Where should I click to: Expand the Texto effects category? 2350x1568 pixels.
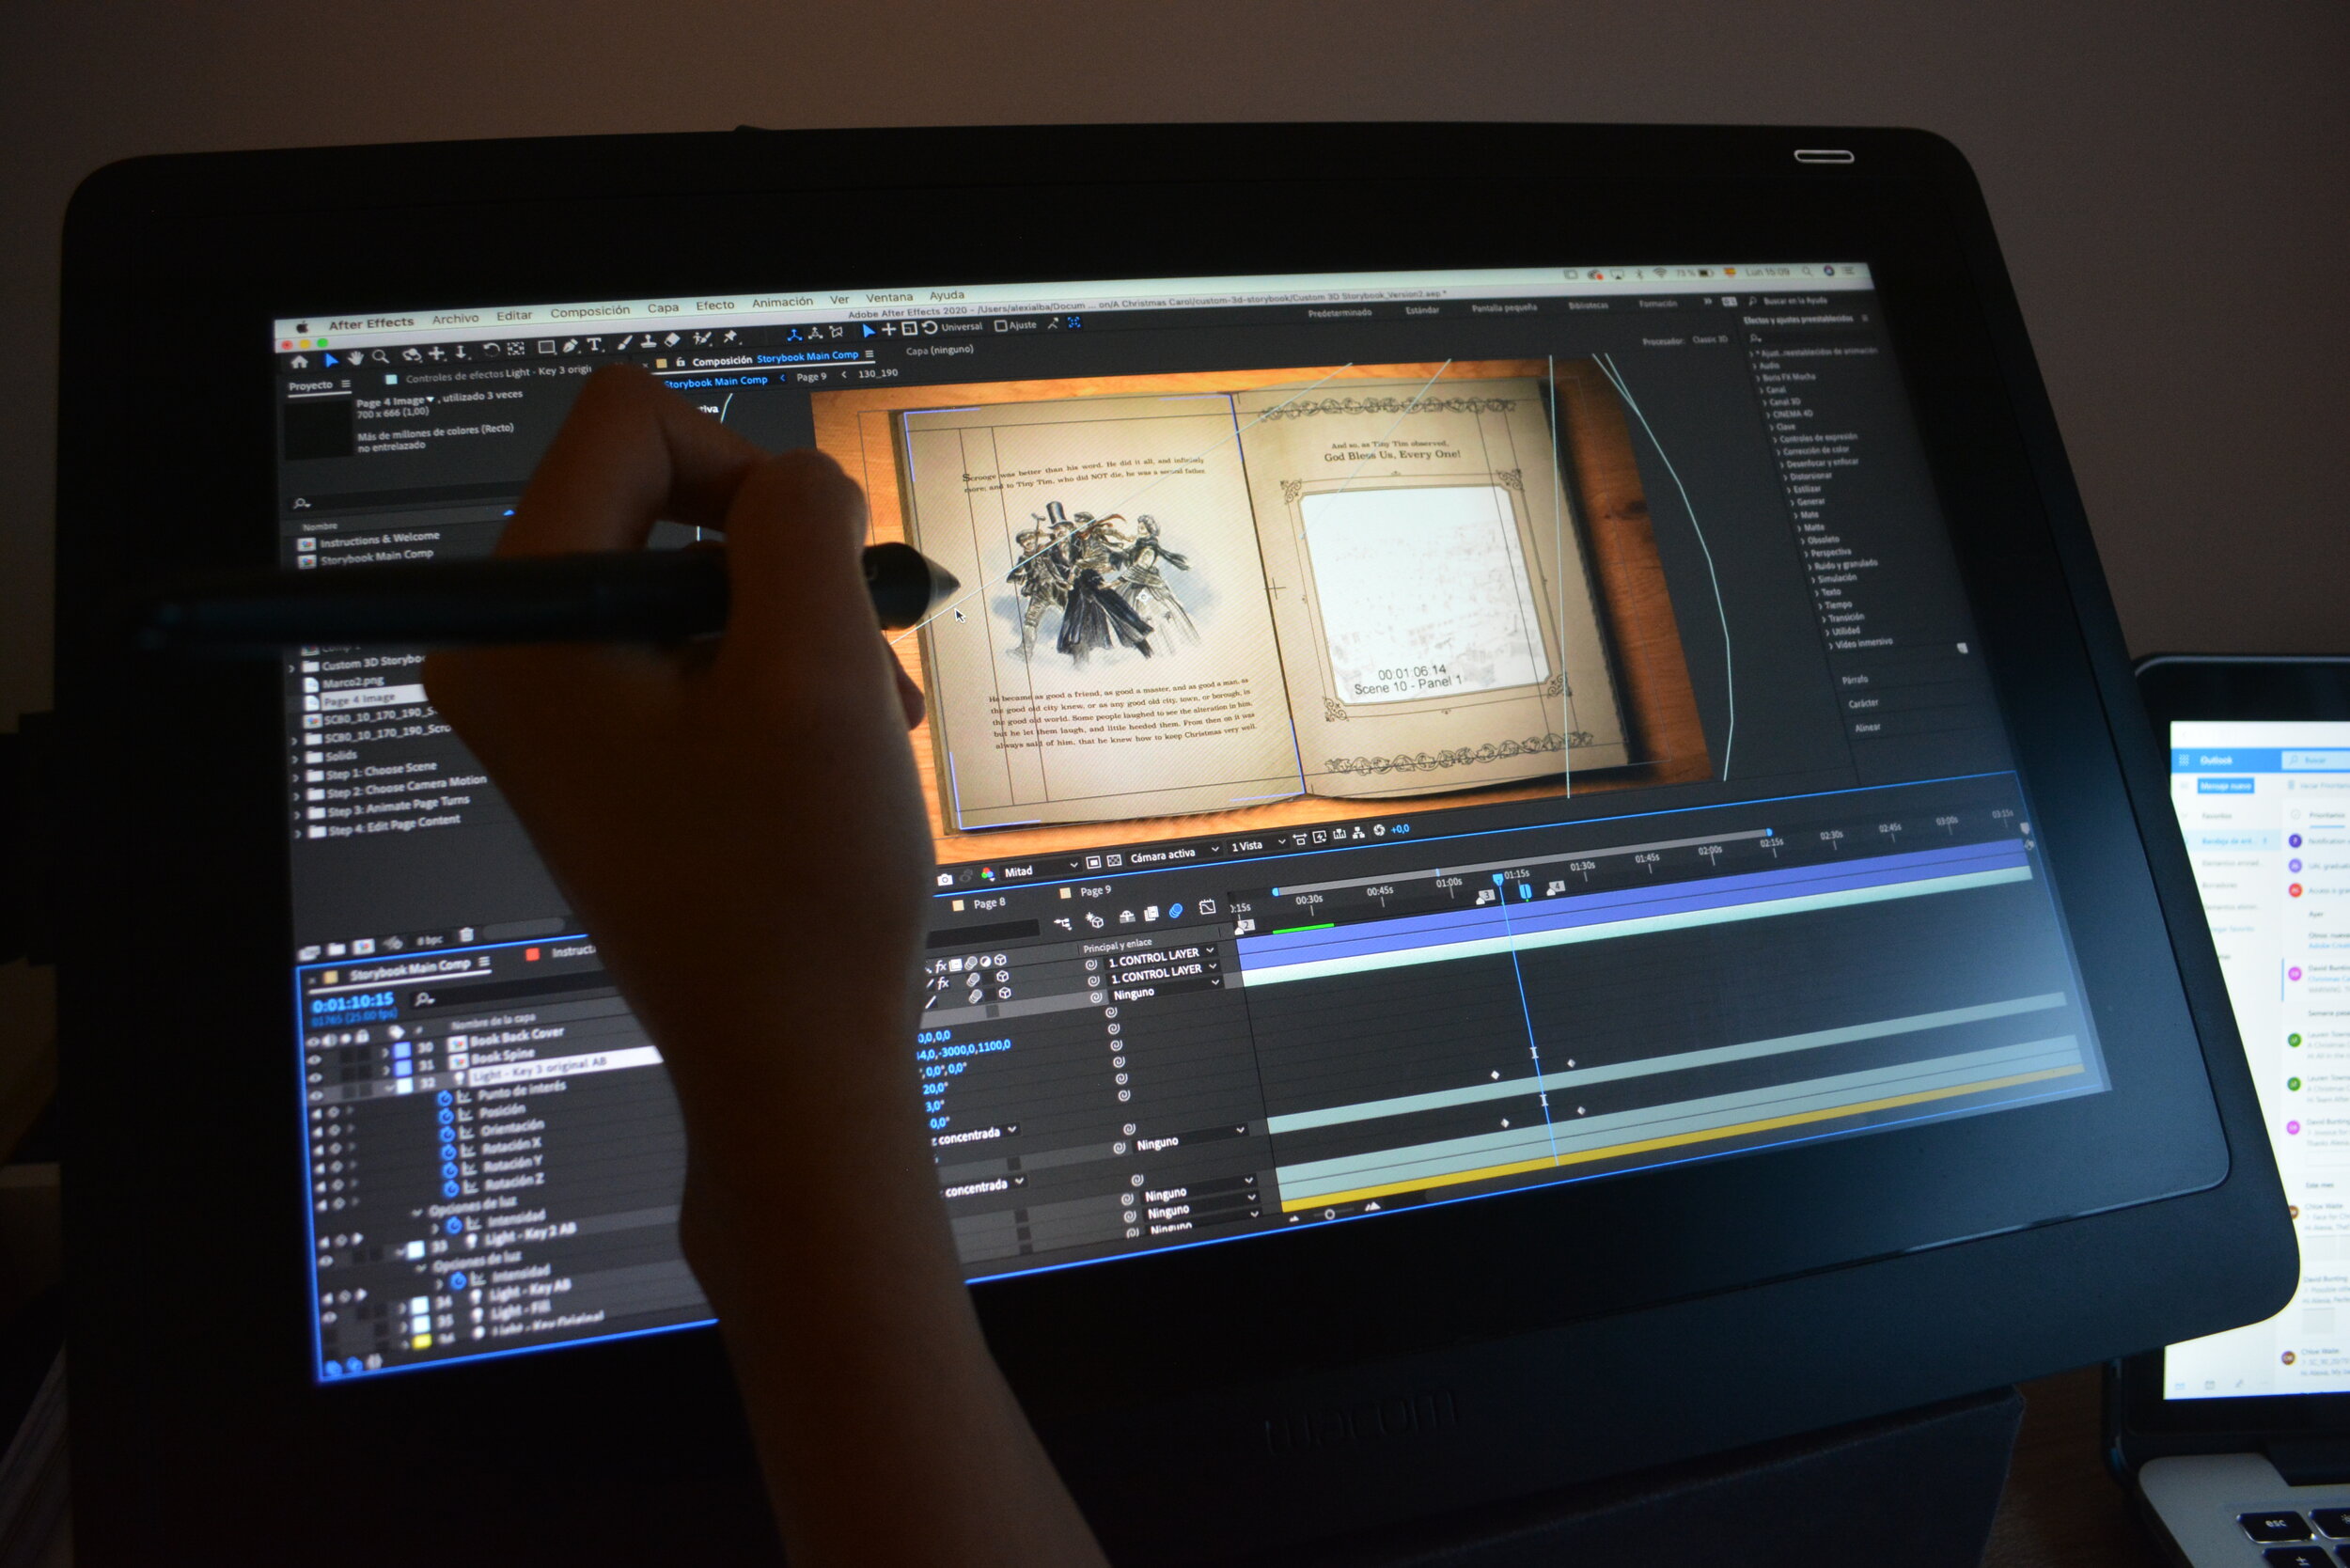click(1818, 593)
